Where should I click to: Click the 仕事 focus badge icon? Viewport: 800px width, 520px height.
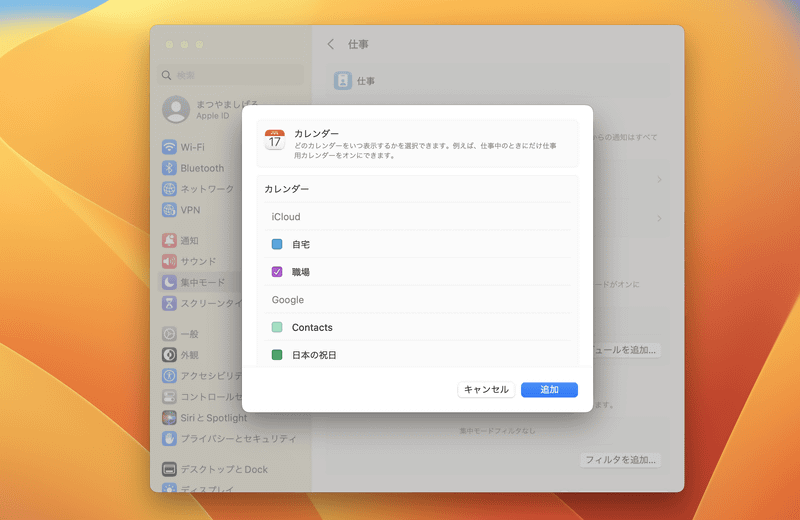pyautogui.click(x=343, y=81)
